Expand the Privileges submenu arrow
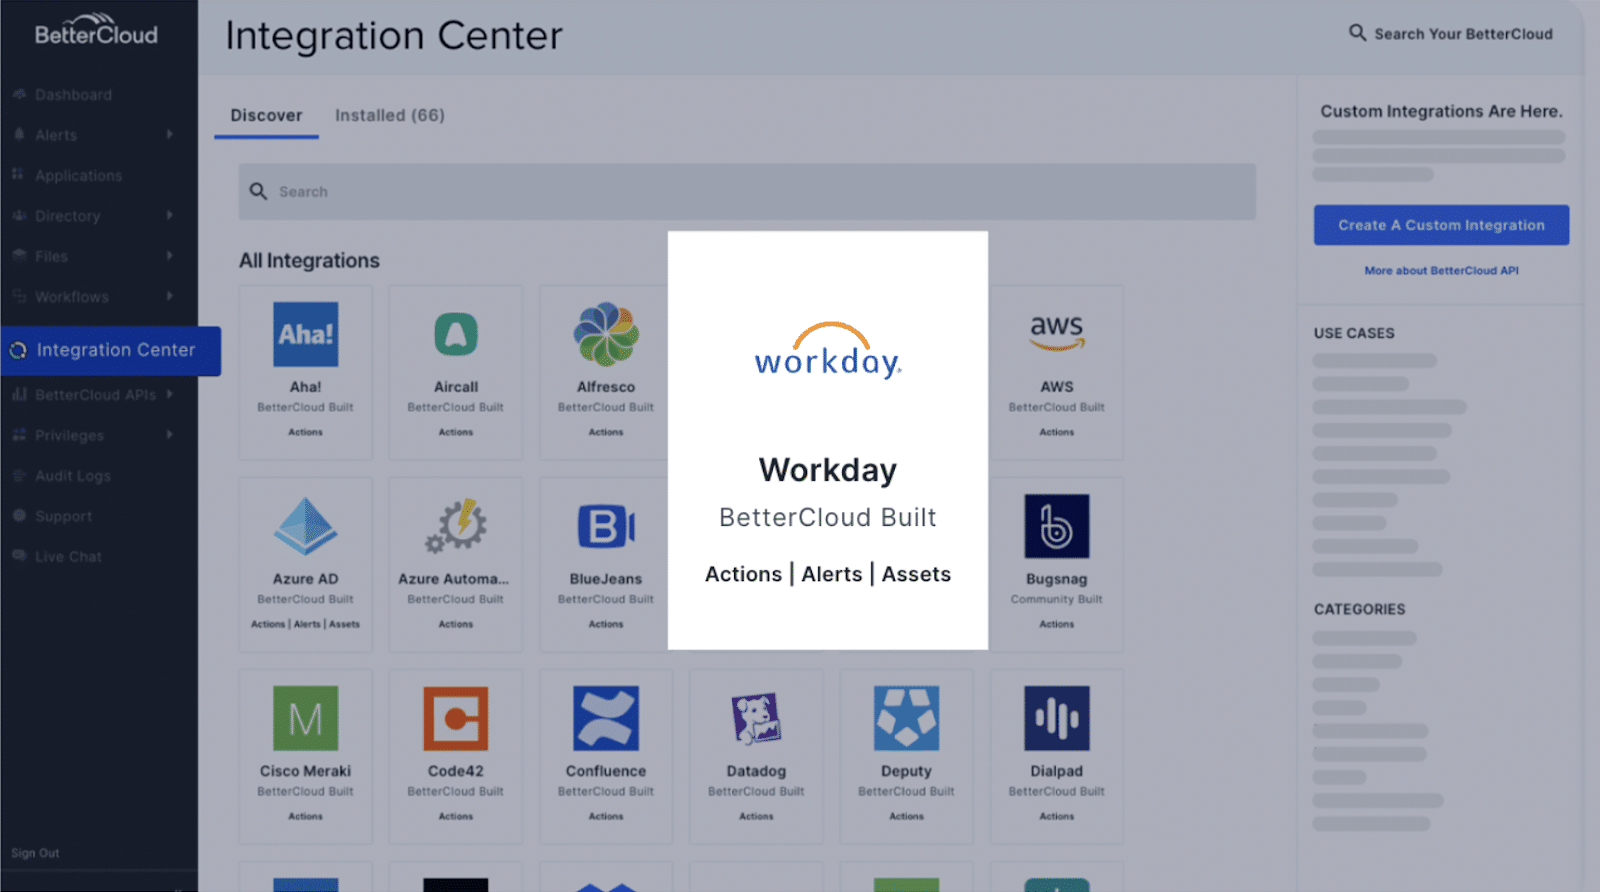Screen dimensions: 1600x892 click(169, 435)
